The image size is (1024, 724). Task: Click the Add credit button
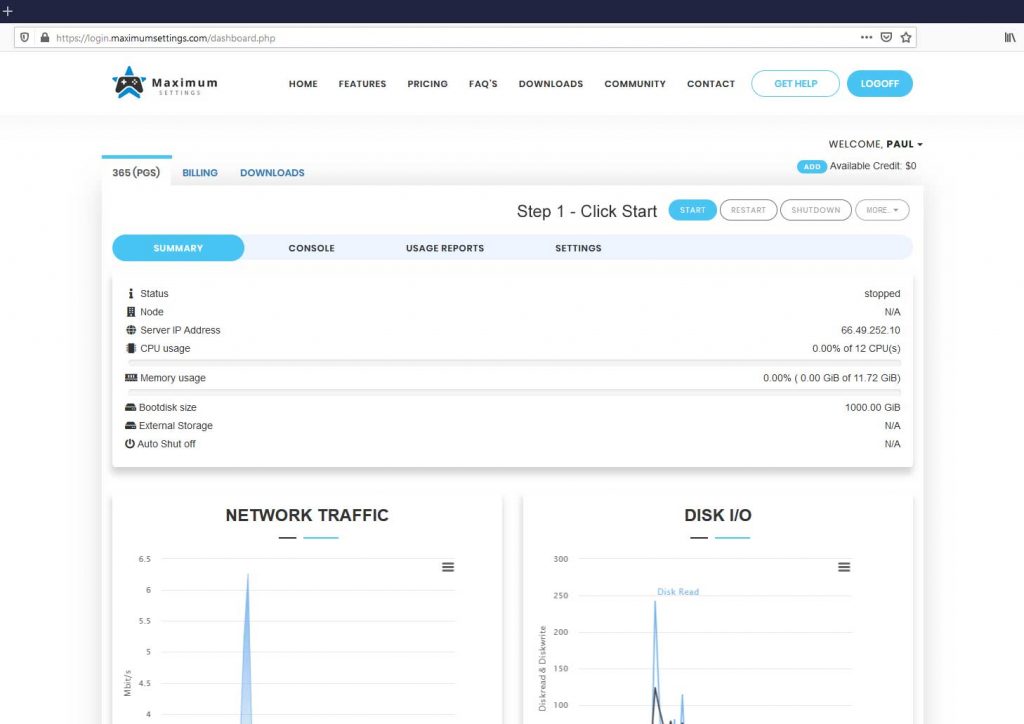(x=812, y=166)
